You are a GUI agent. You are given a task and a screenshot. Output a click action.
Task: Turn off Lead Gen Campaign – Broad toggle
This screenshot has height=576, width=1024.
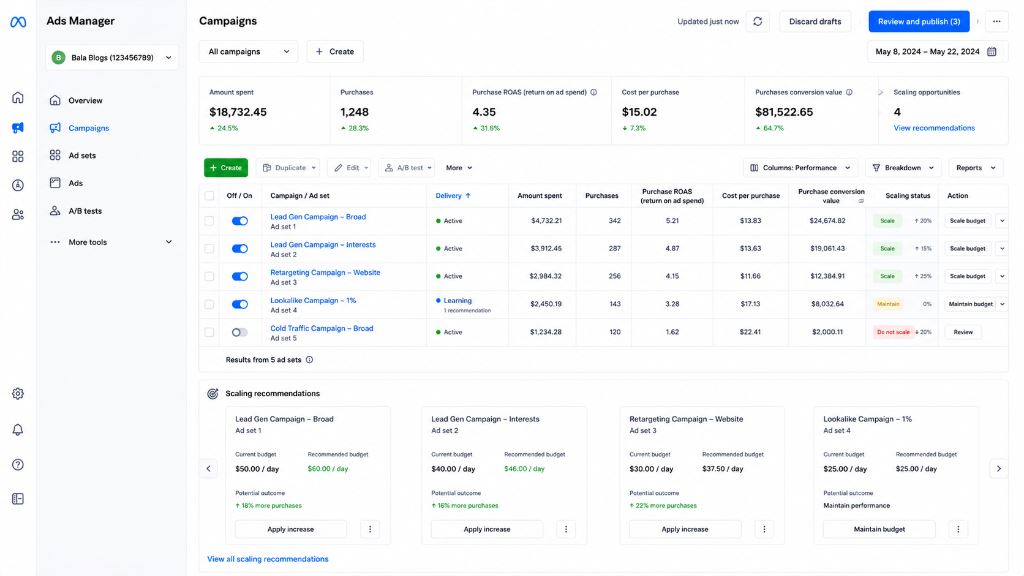tap(240, 221)
